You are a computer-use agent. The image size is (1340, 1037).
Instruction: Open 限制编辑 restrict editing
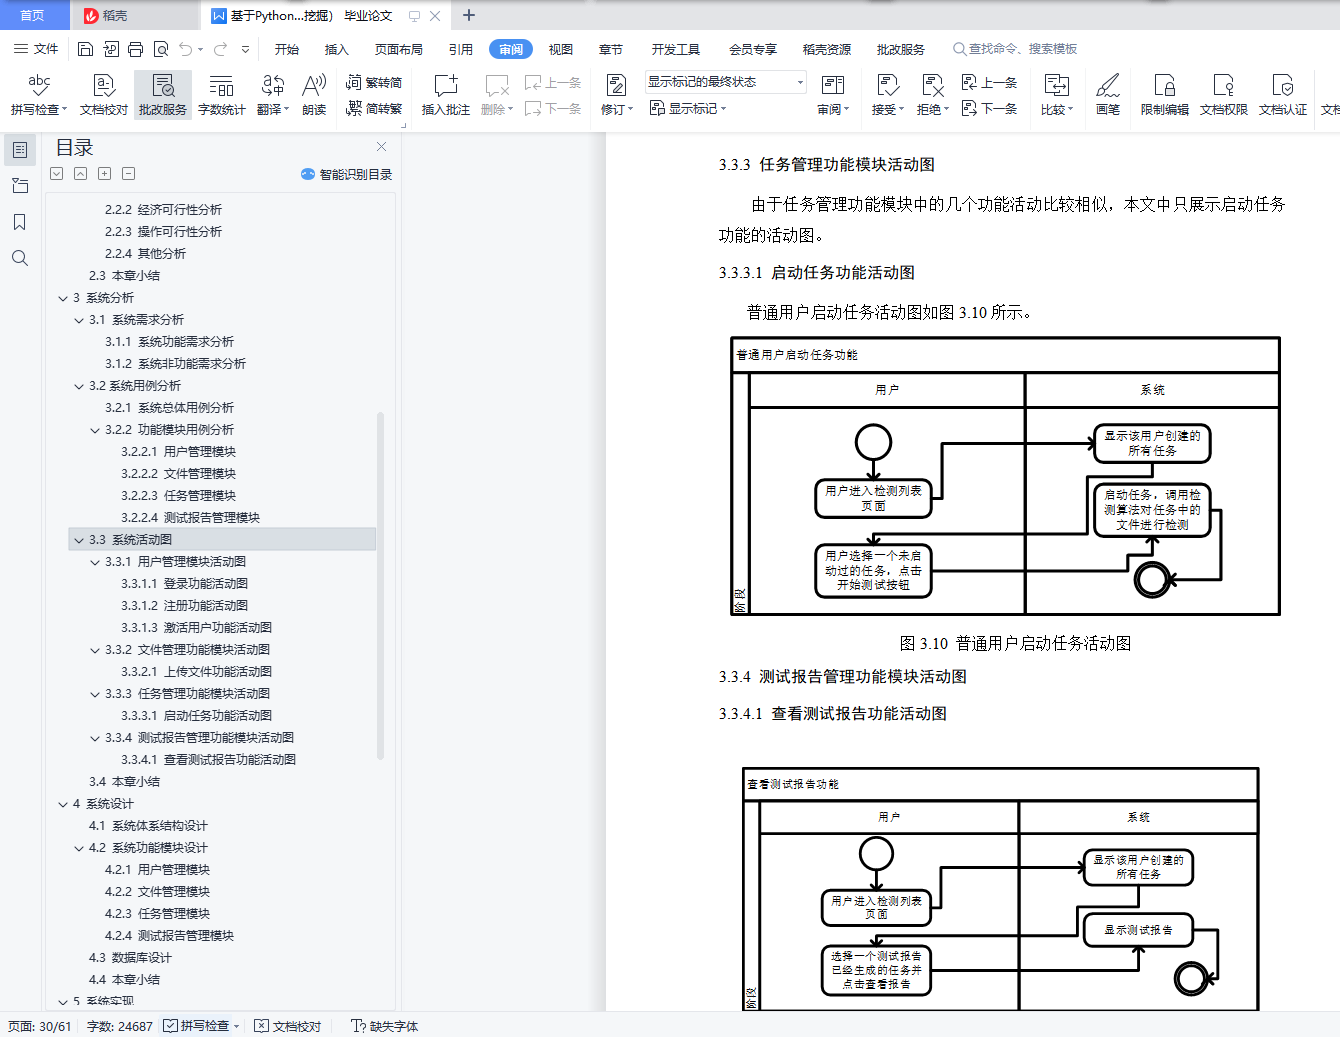(x=1165, y=95)
